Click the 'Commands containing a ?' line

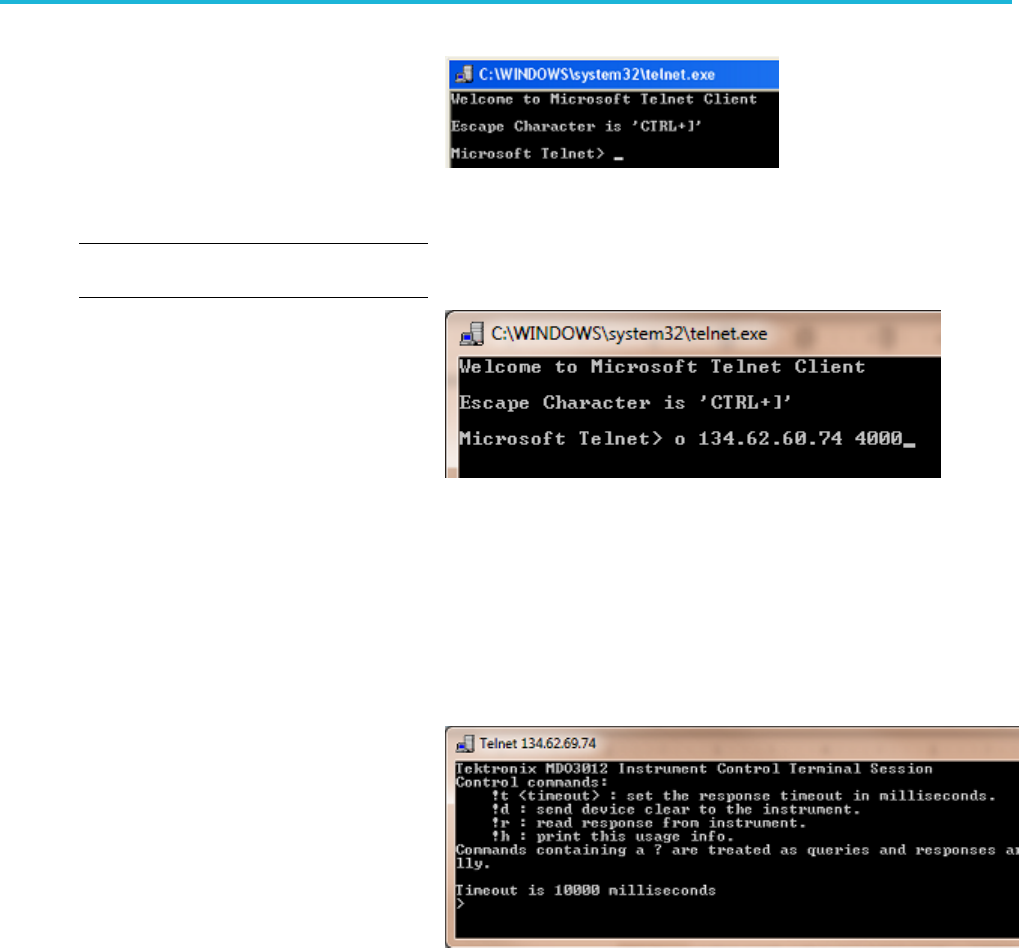click(737, 850)
